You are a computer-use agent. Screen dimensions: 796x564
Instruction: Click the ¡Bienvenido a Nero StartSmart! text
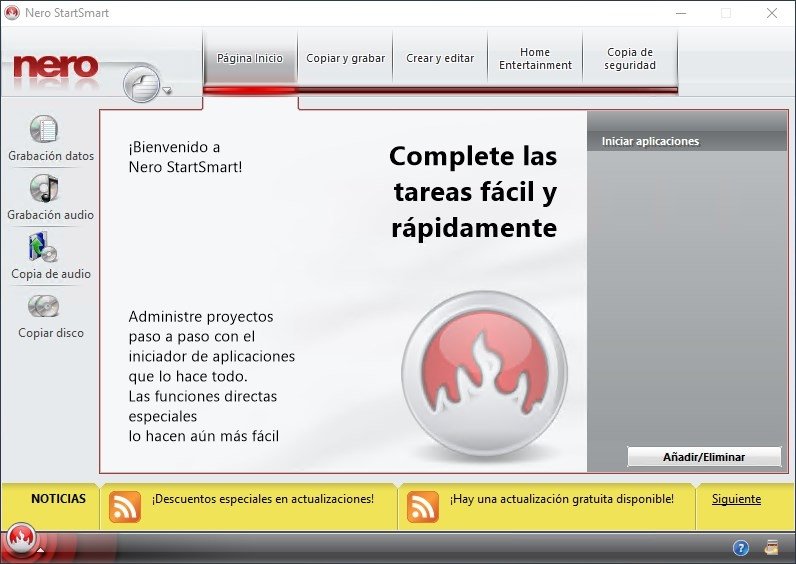coord(185,157)
